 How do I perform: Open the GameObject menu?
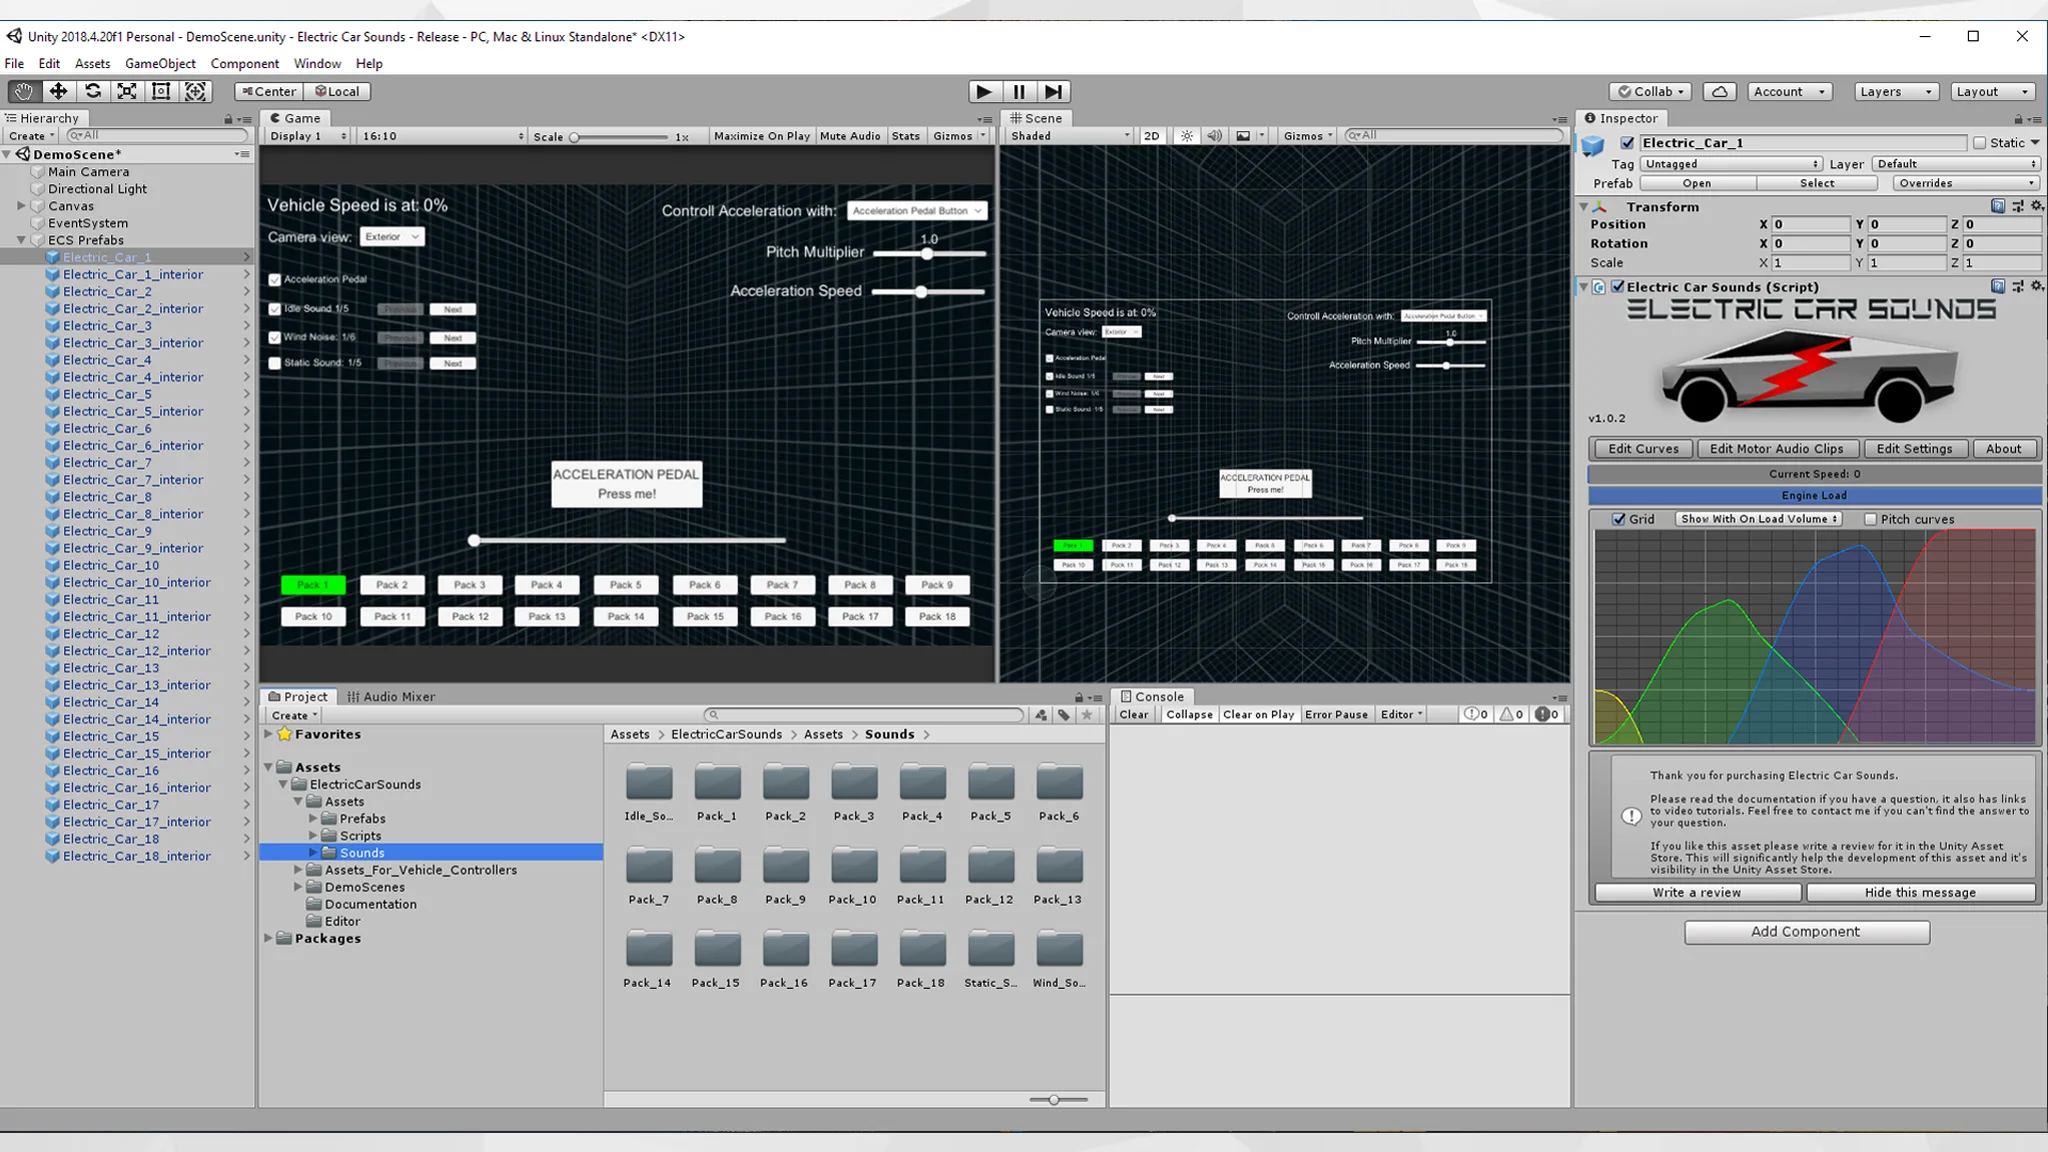160,63
